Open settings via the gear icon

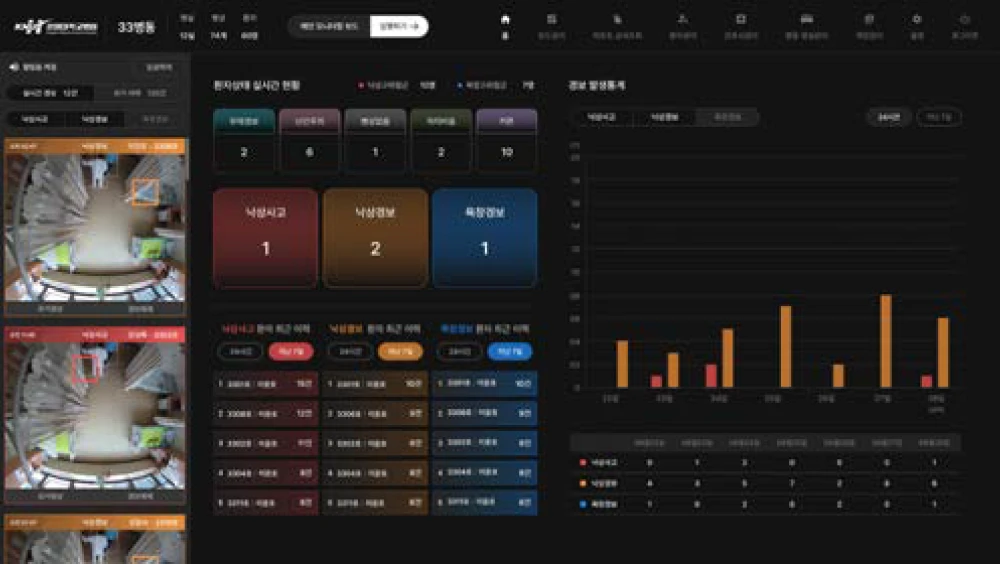pyautogui.click(x=916, y=20)
